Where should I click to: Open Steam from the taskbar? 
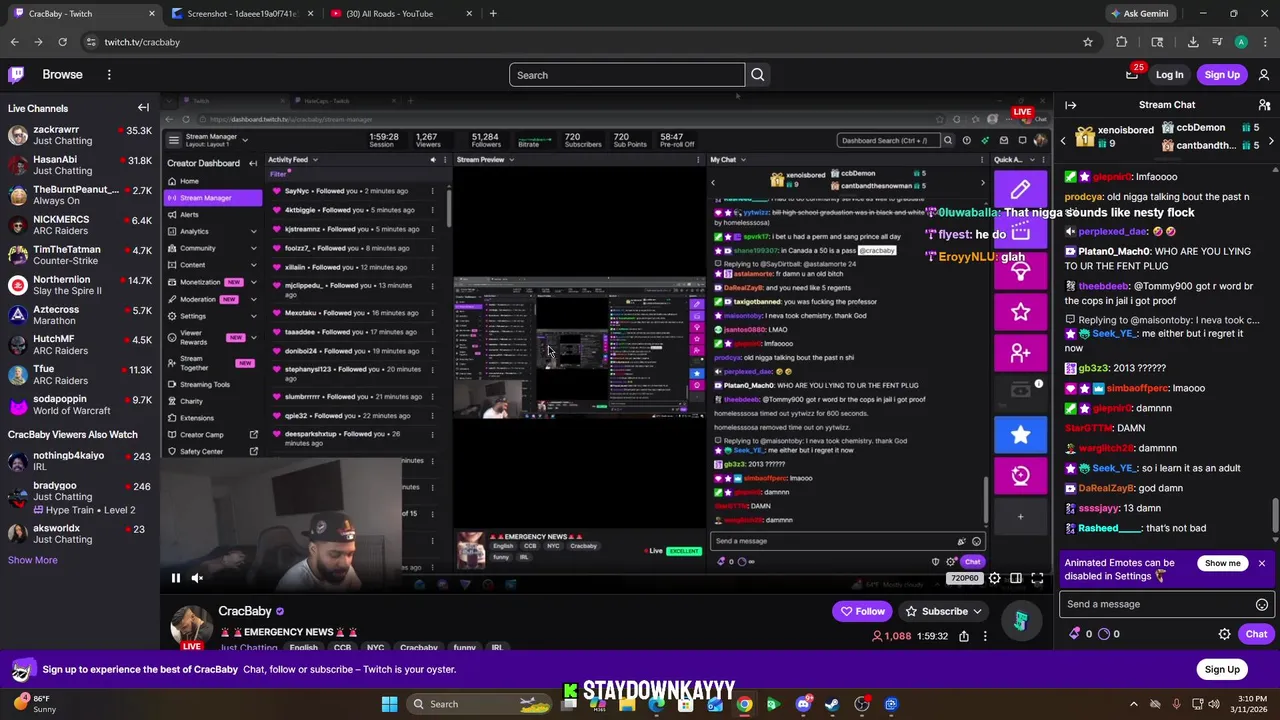(x=832, y=704)
